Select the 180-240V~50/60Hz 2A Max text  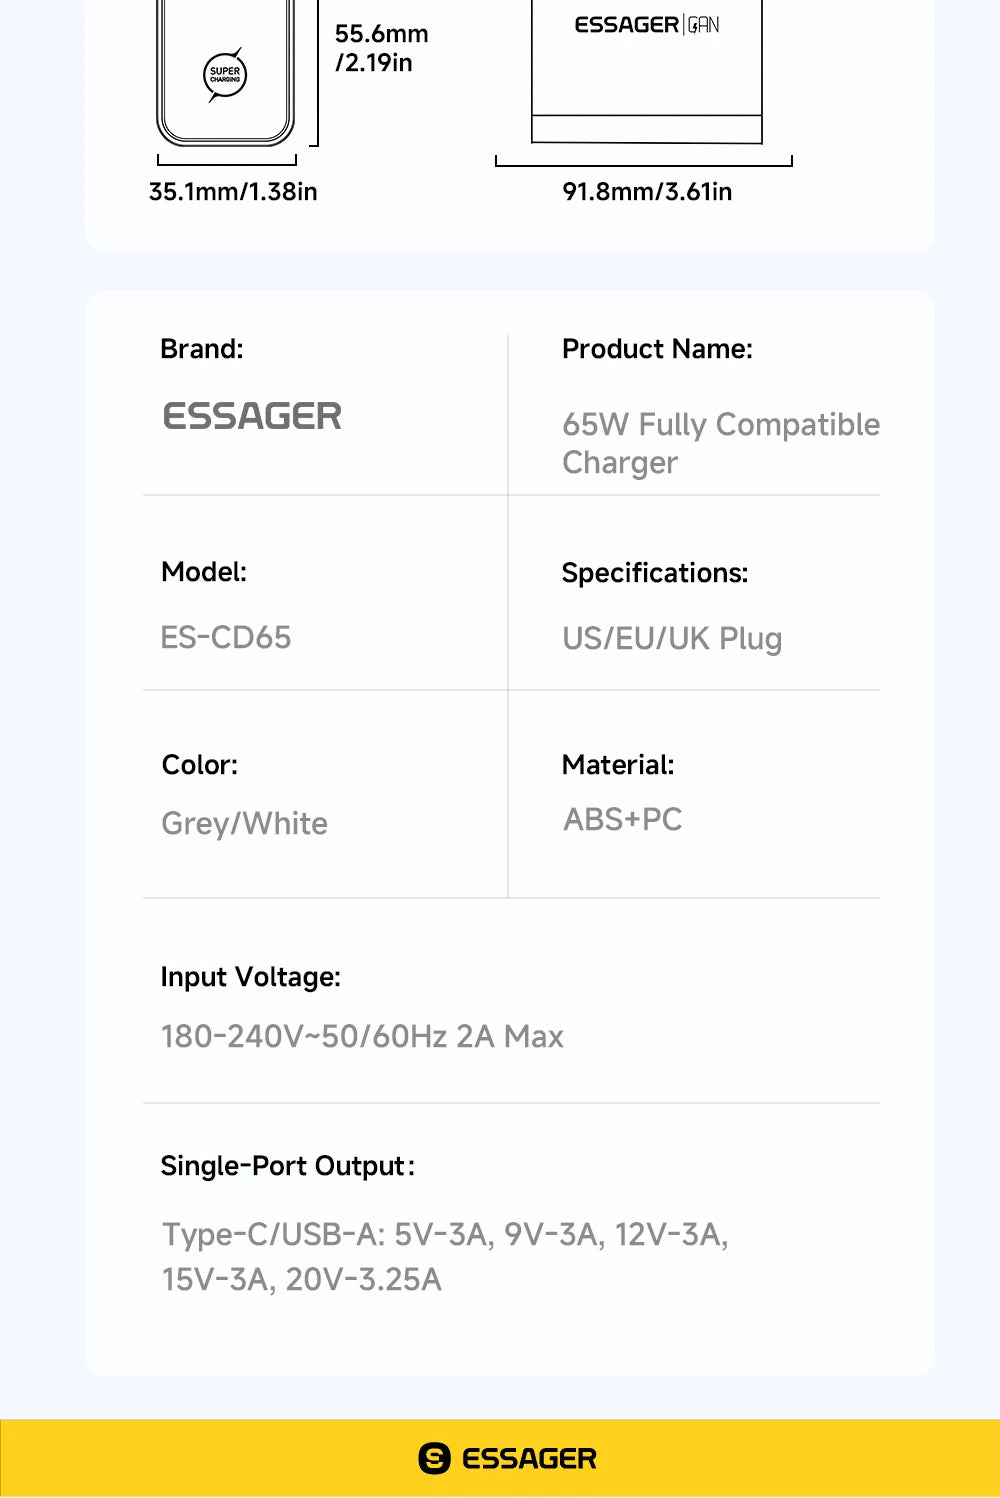(362, 1036)
